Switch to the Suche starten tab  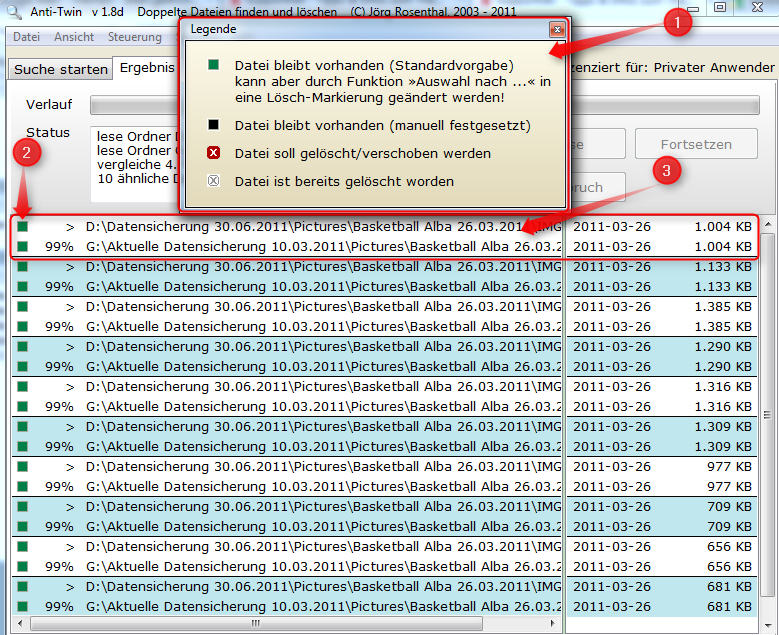[x=61, y=69]
